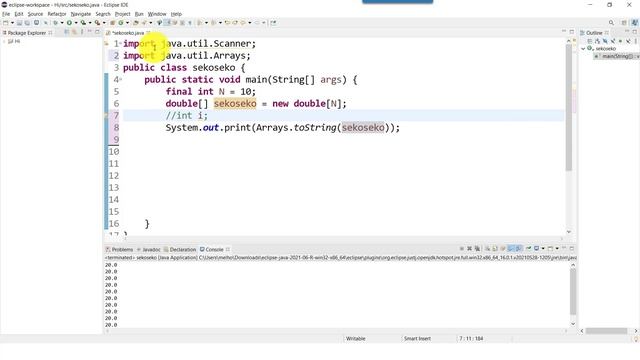Minimize the Package Explorer view
This screenshot has width=640, height=360.
[x=90, y=31]
